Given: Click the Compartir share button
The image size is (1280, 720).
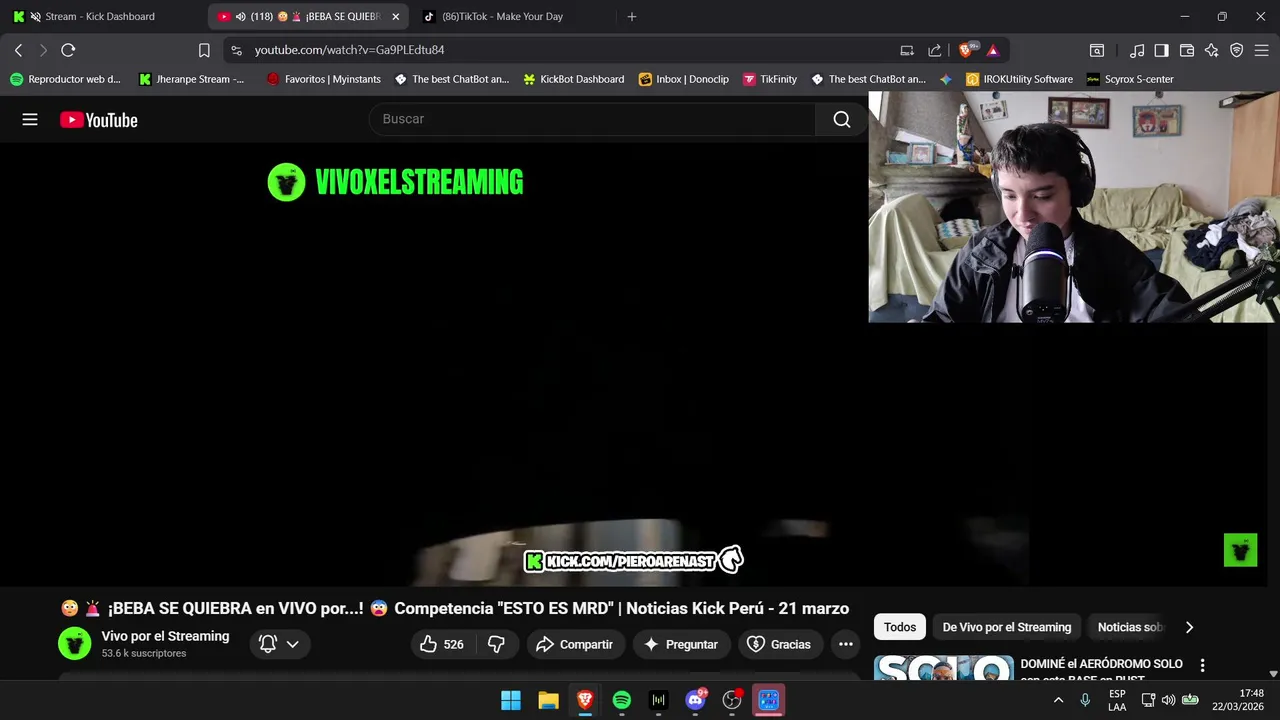Looking at the screenshot, I should click(x=575, y=644).
